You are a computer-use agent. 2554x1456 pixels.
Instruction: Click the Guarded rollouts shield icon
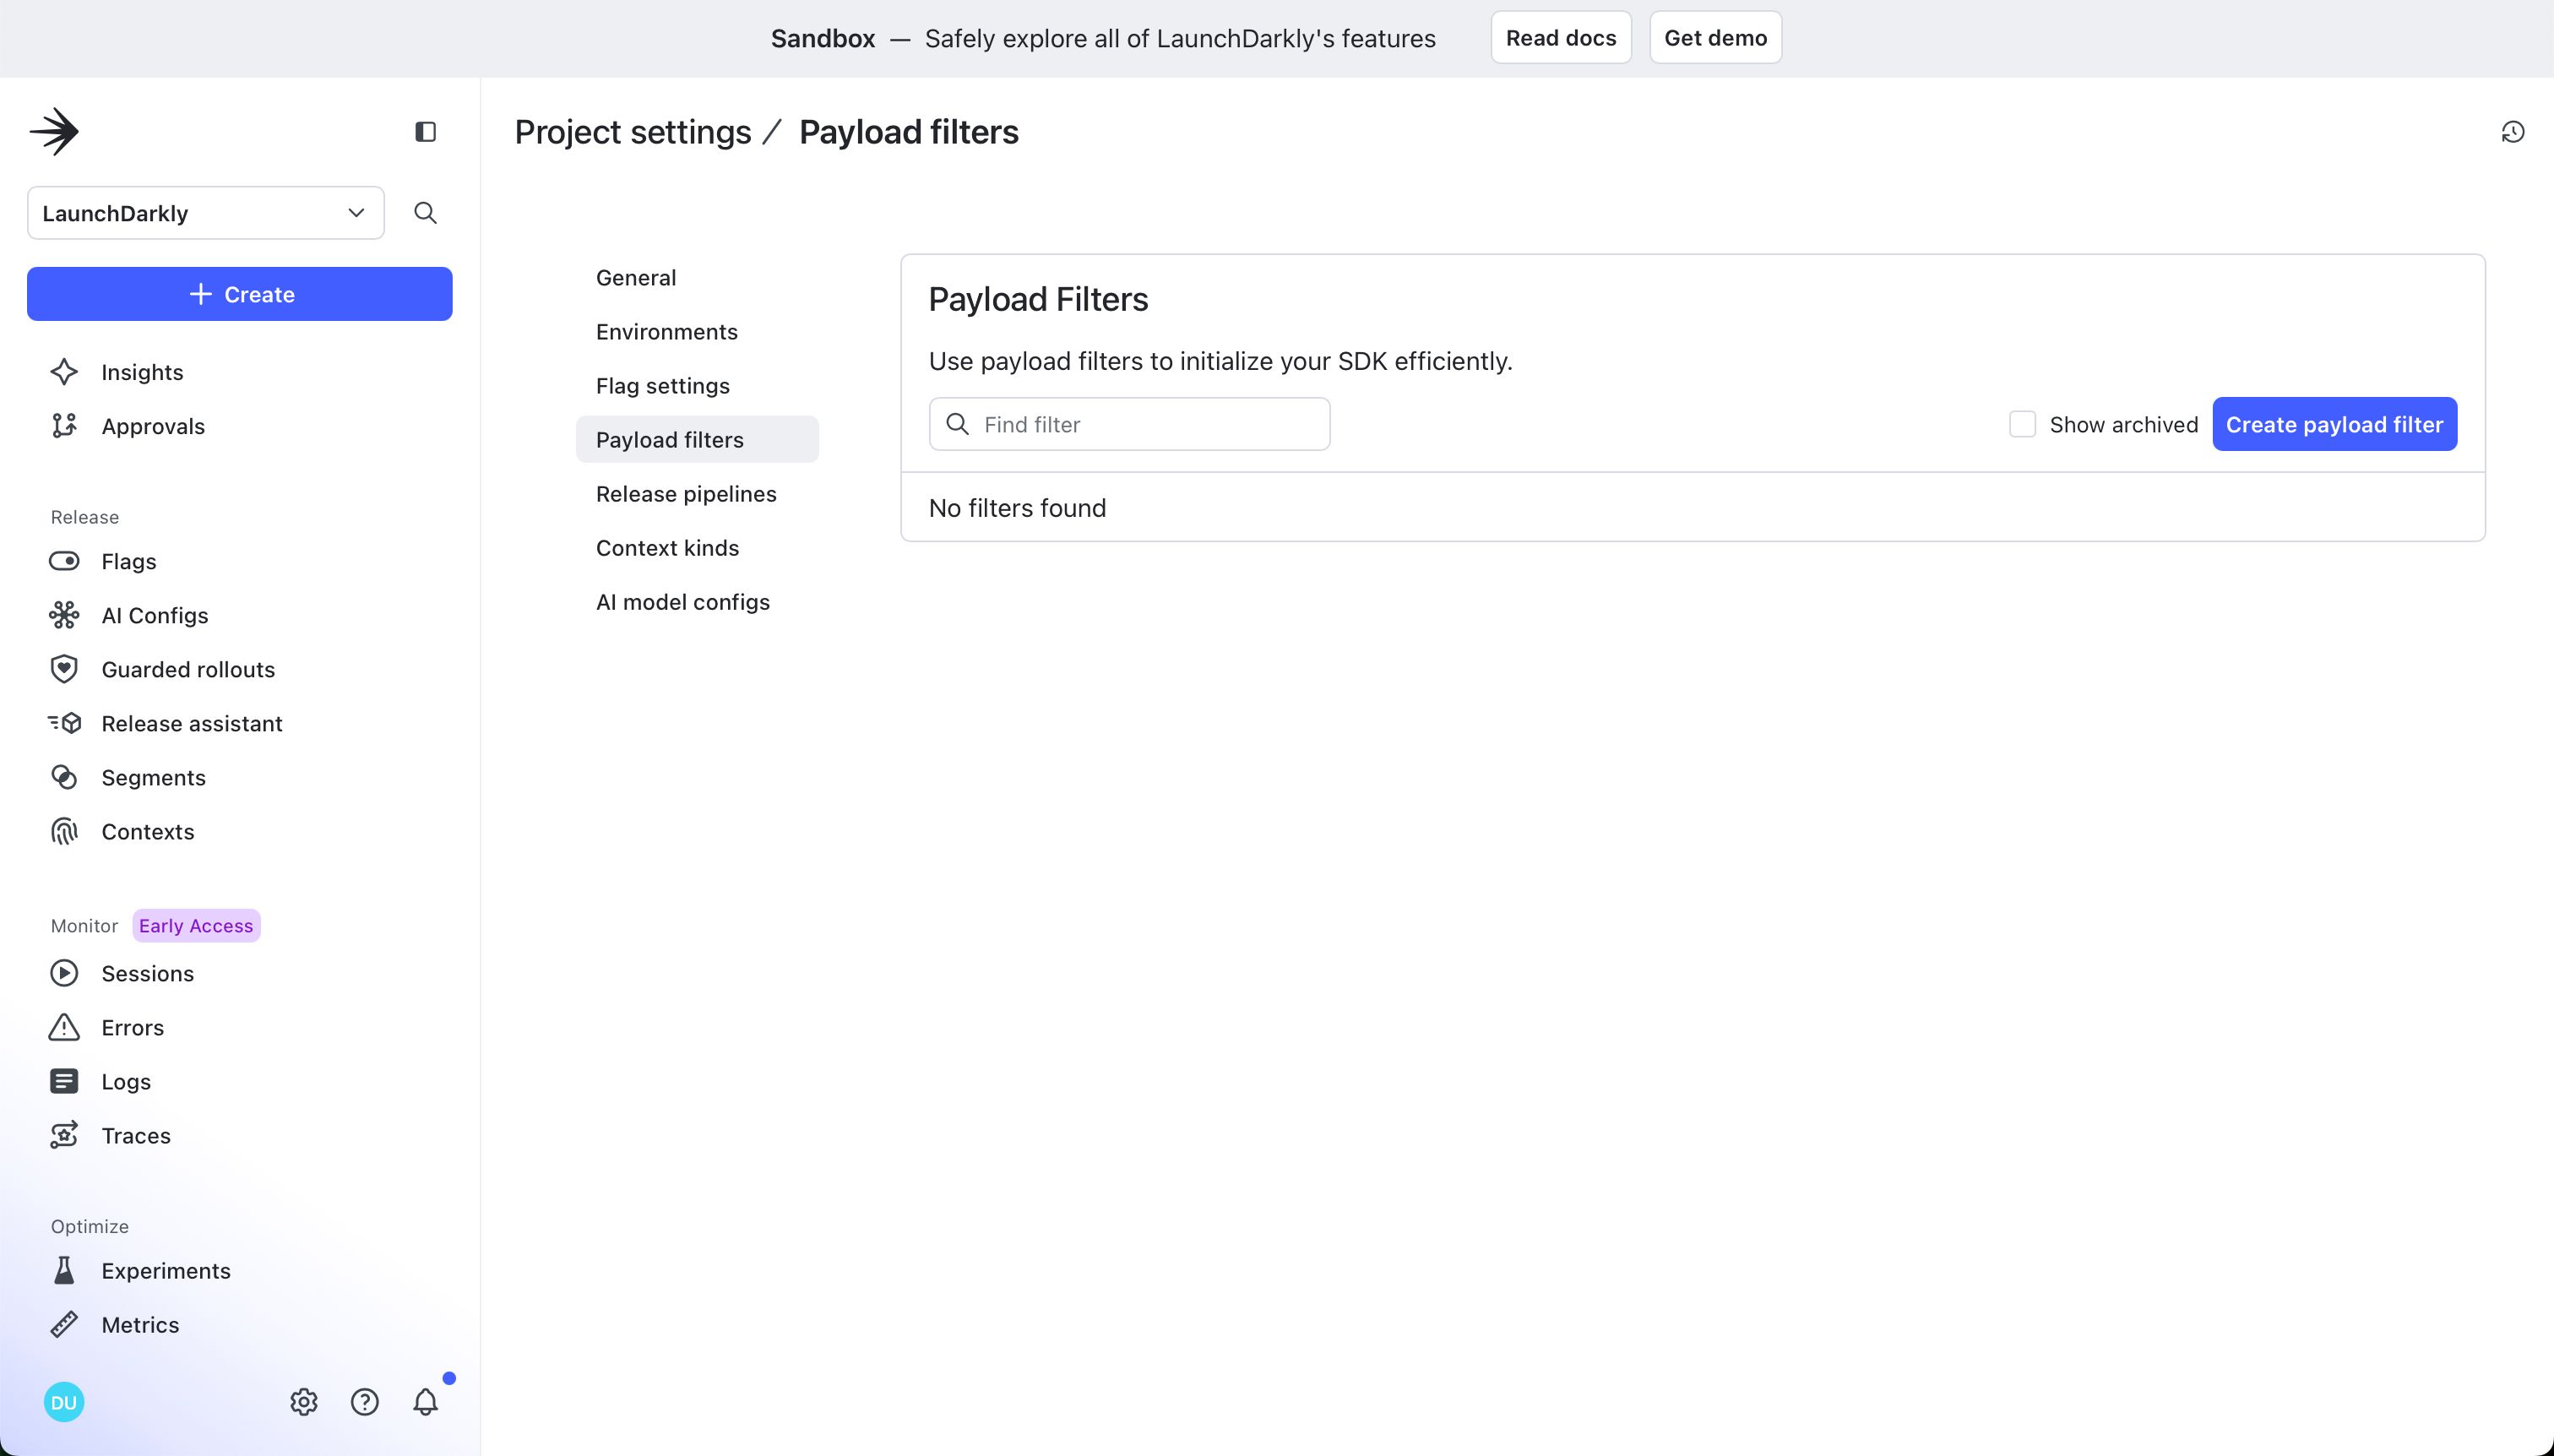[x=64, y=669]
